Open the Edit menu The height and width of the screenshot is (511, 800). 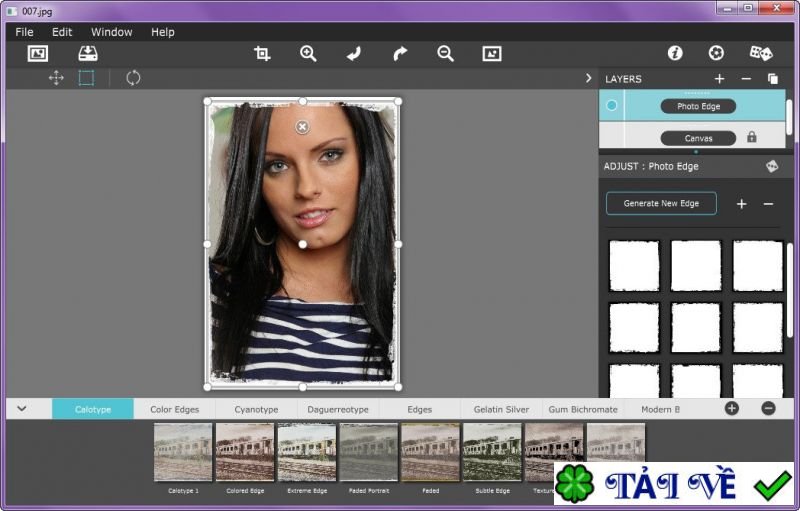click(62, 32)
